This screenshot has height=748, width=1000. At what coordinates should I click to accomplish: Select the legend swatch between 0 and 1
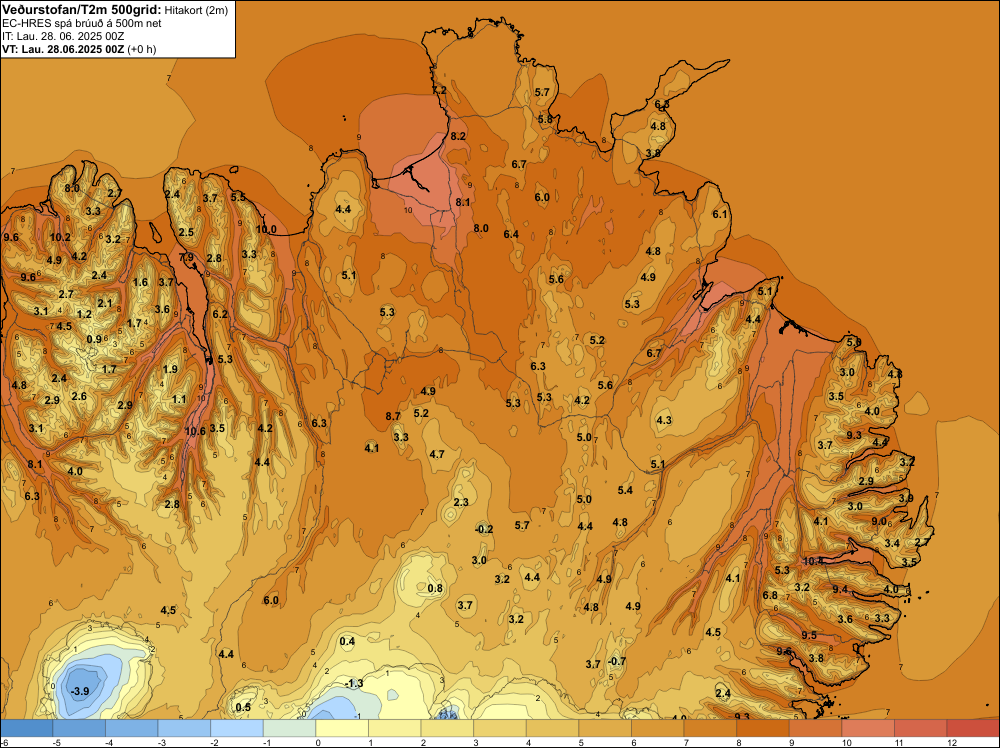[x=342, y=728]
